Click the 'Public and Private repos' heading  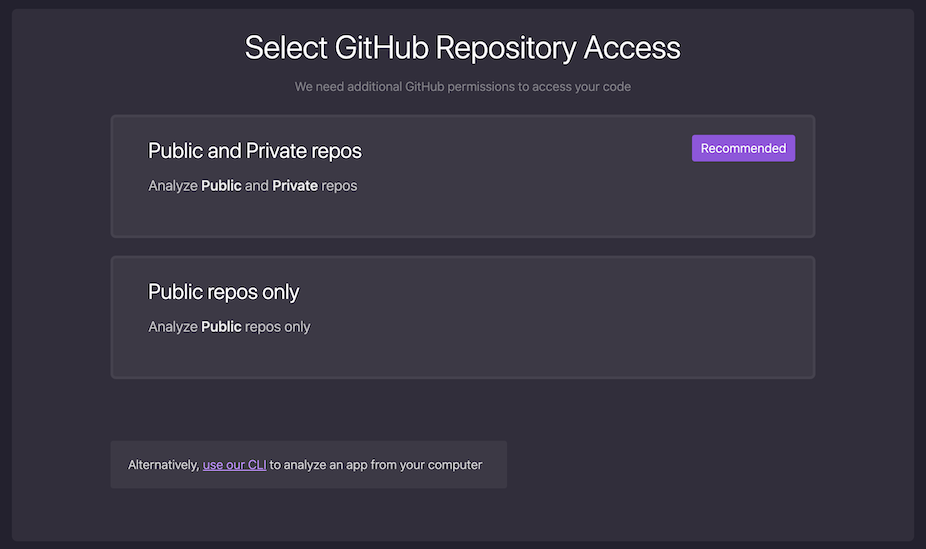click(x=255, y=151)
